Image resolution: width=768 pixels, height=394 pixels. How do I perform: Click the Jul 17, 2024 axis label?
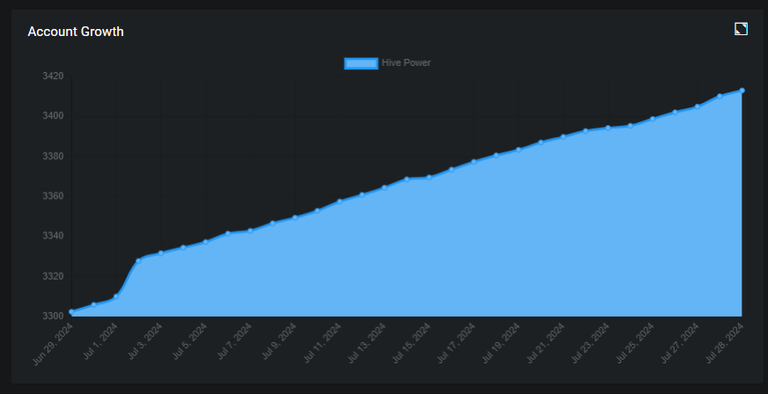456,343
